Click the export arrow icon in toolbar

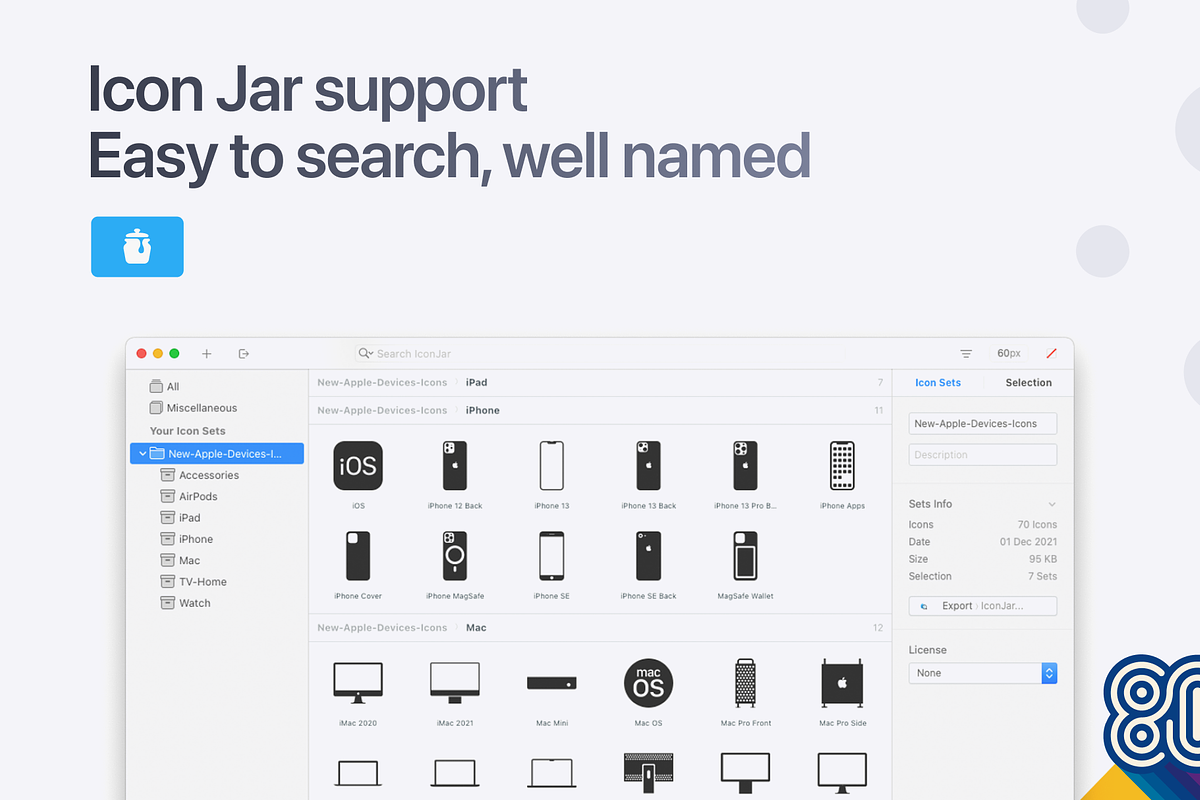click(x=244, y=354)
